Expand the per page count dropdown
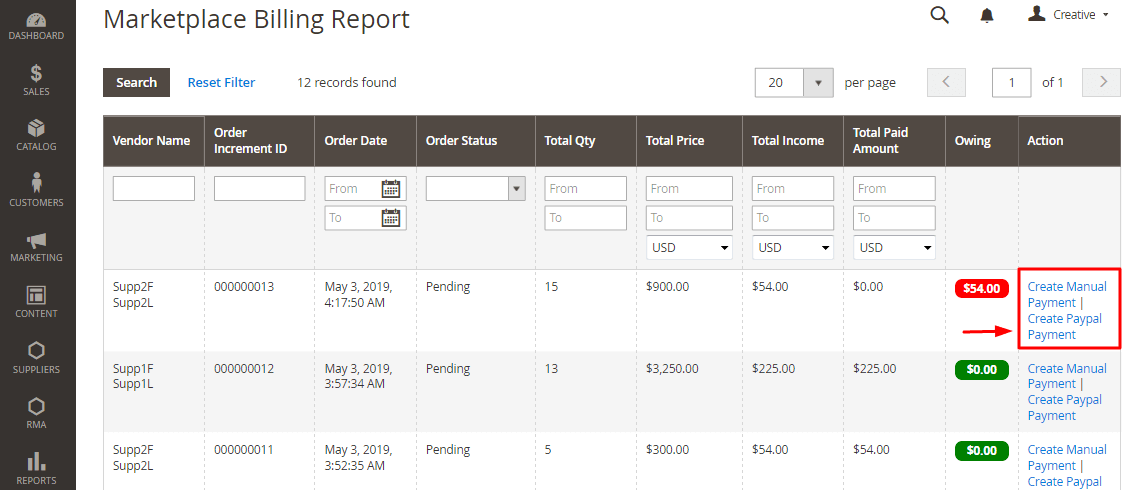 tap(820, 83)
